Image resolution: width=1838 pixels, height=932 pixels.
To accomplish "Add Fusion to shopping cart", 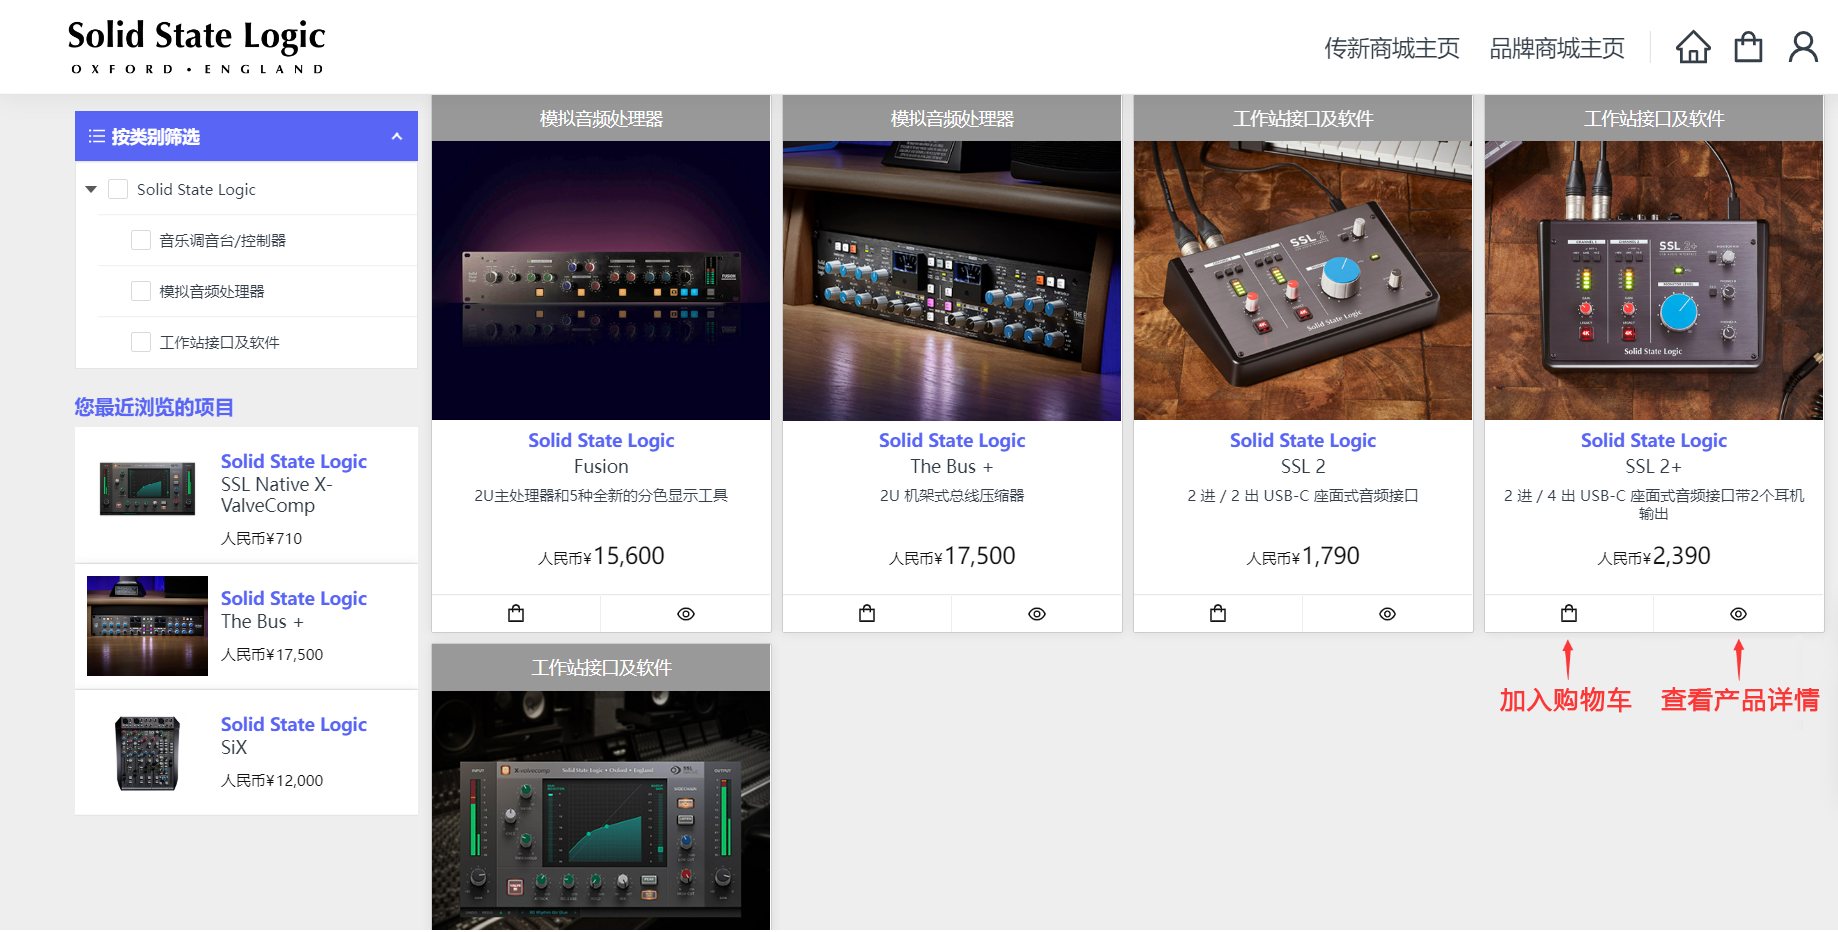I will [516, 613].
